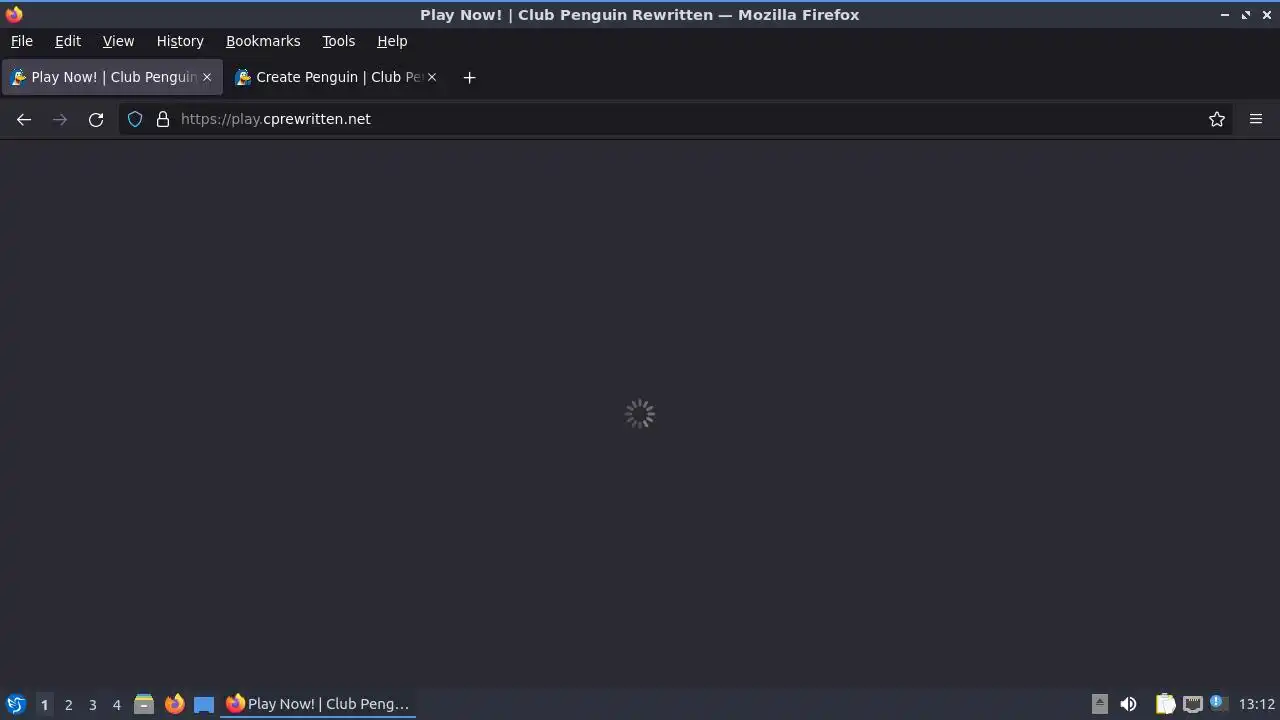Select the Play Now! taskbar window button
The image size is (1280, 720).
(x=318, y=704)
